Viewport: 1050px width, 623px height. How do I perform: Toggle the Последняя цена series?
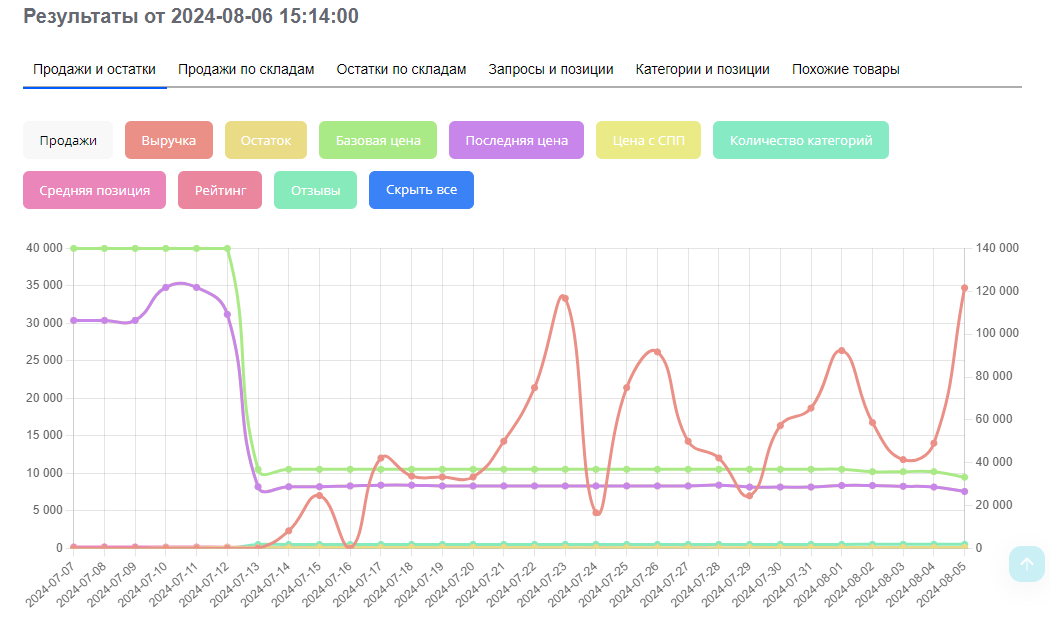pos(516,140)
